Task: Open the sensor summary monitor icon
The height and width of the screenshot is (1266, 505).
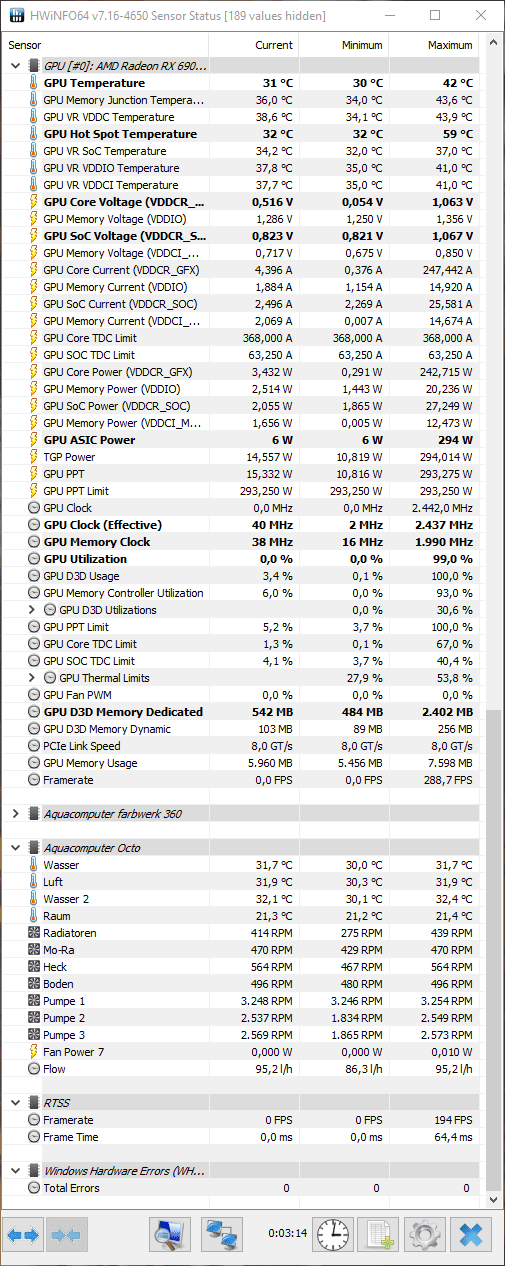Action: click(x=170, y=1235)
